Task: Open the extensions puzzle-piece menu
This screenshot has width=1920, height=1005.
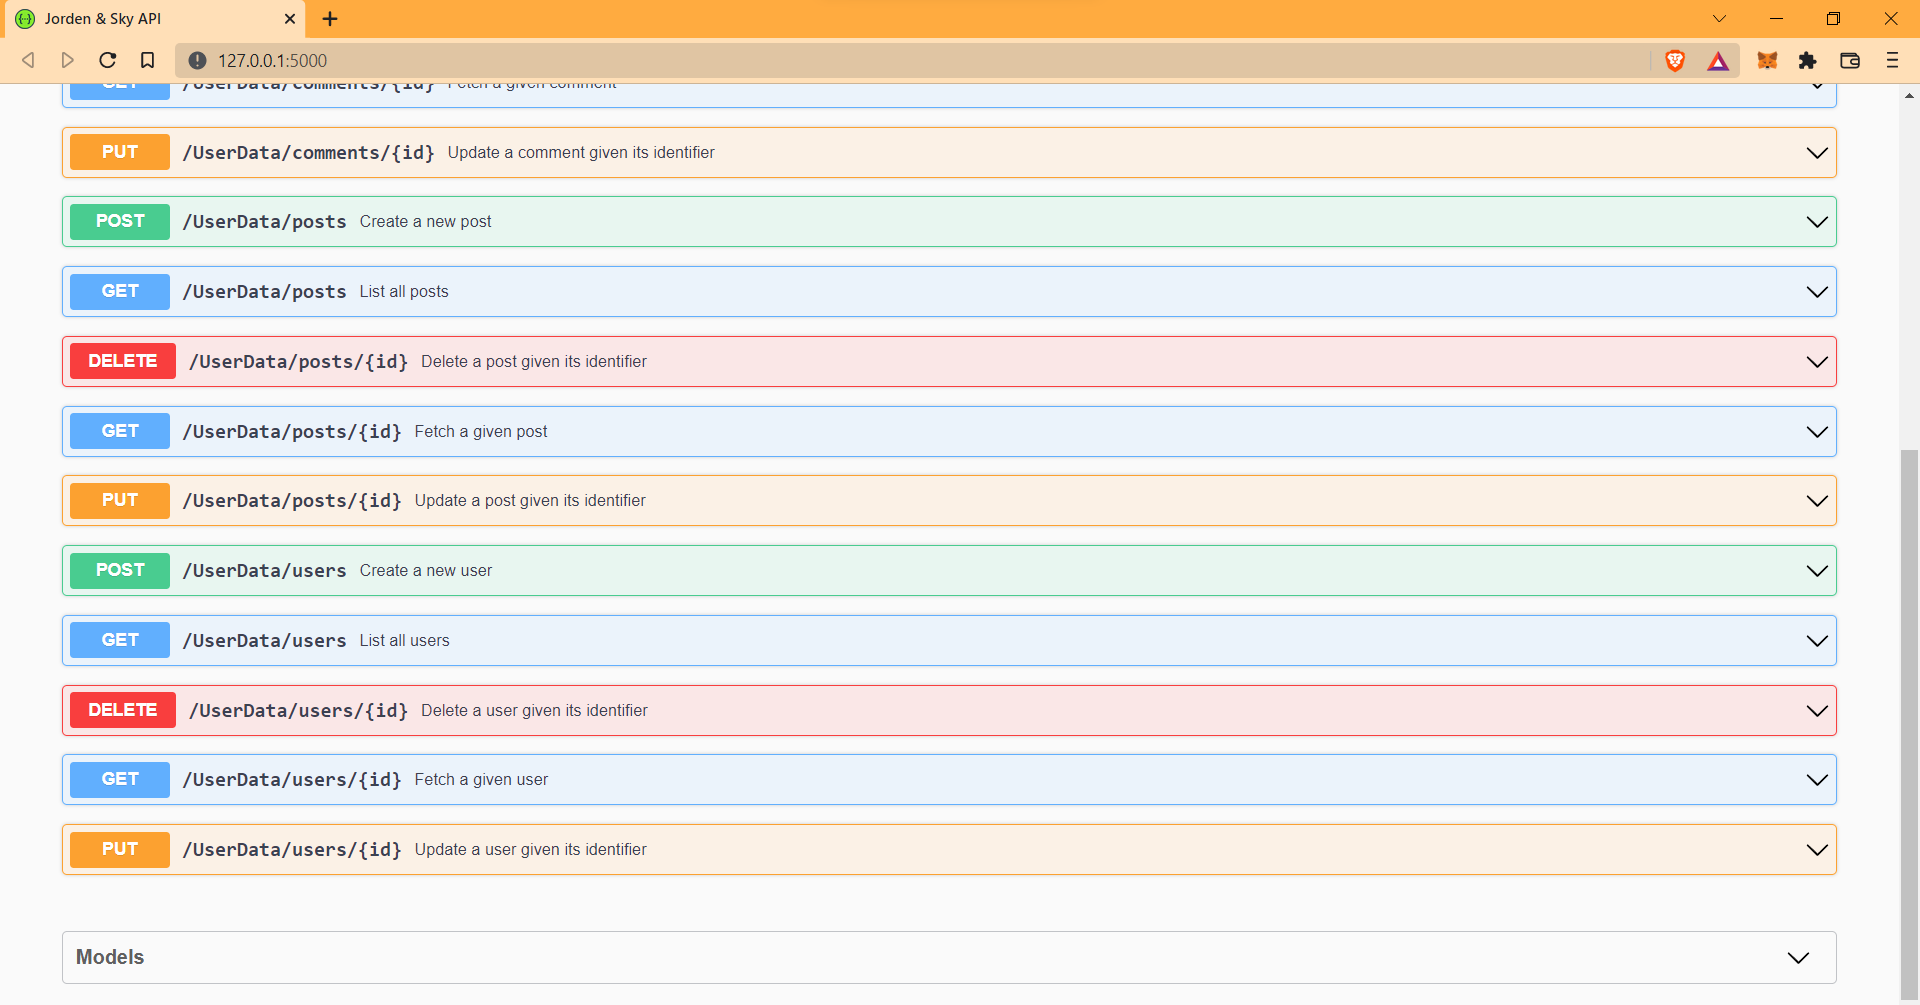Action: (x=1809, y=60)
